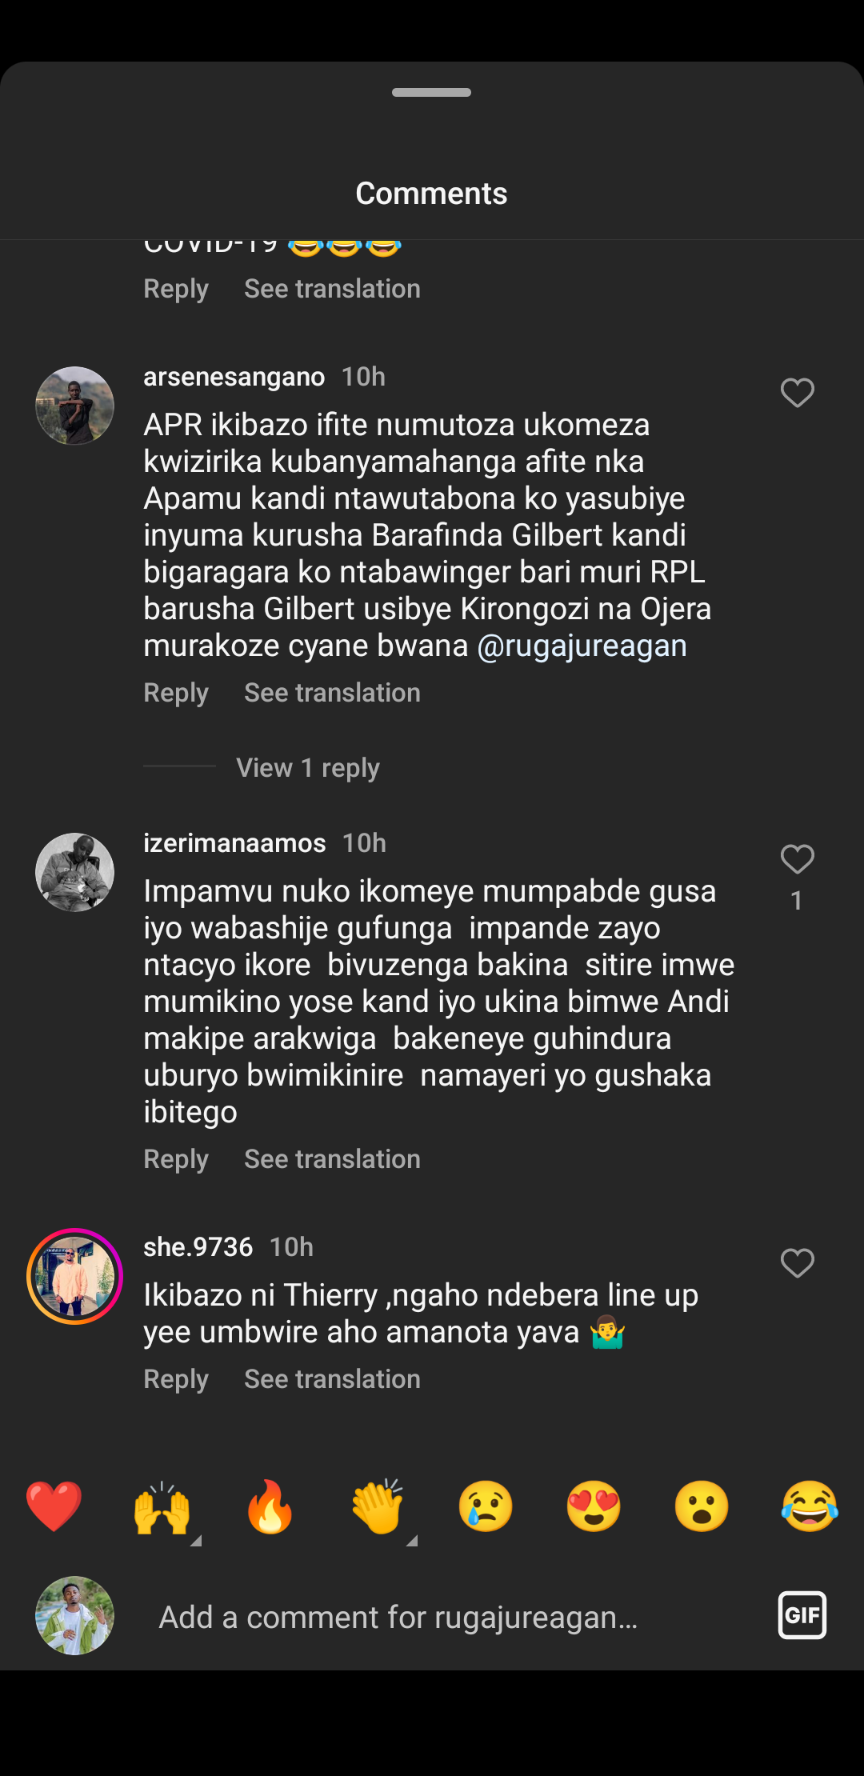864x1776 pixels.
Task: Pick the fire emoji reaction
Action: click(270, 1506)
